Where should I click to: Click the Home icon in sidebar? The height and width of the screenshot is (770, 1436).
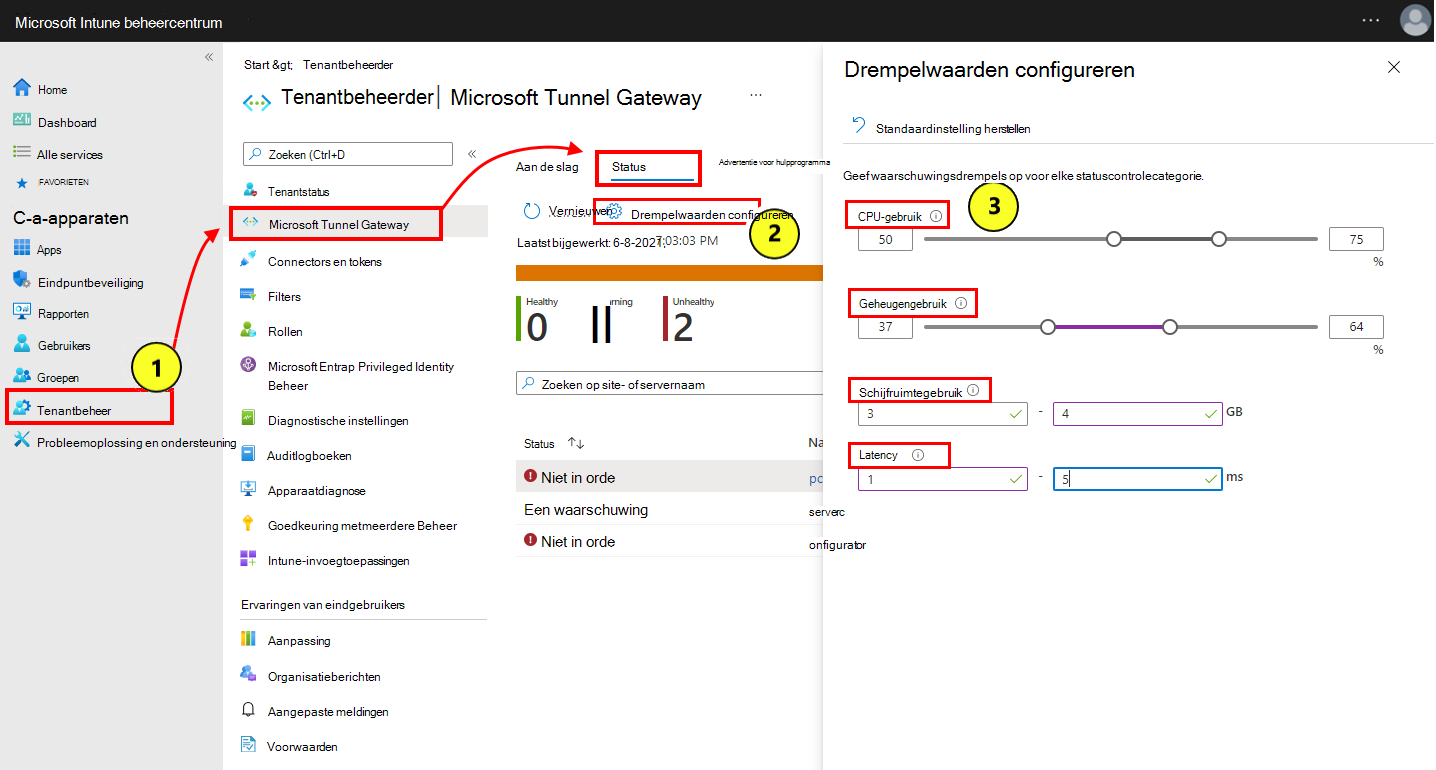pos(22,88)
